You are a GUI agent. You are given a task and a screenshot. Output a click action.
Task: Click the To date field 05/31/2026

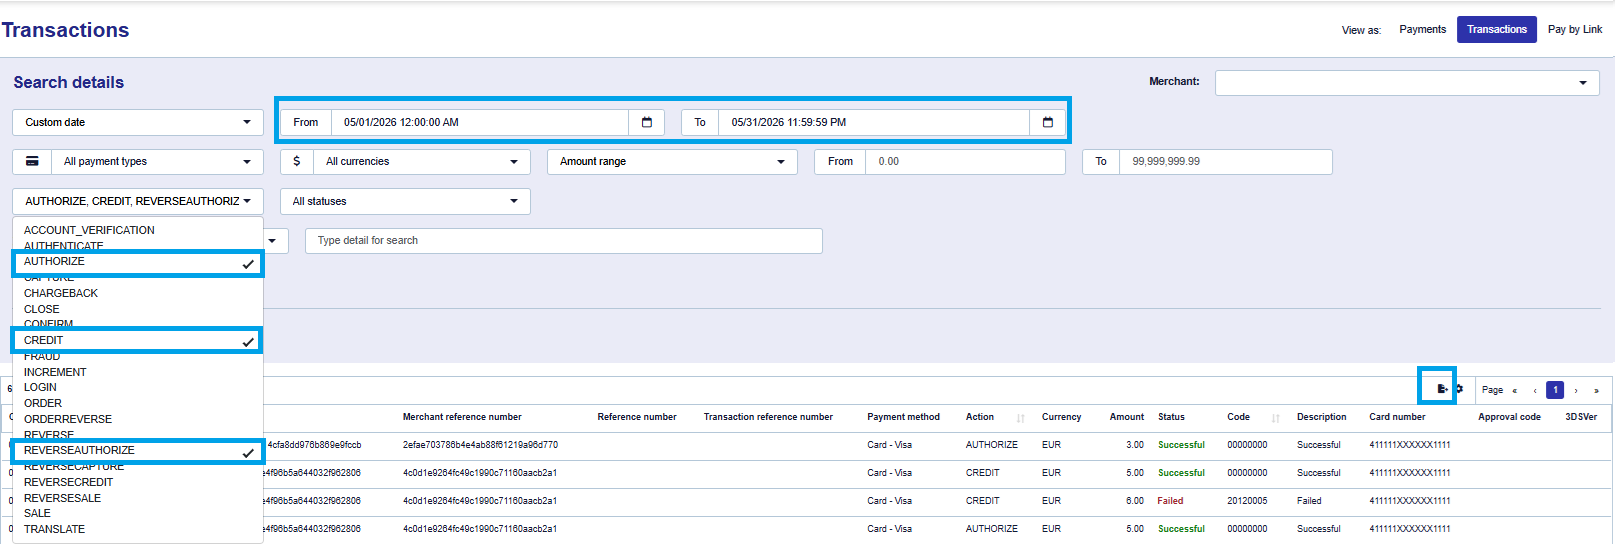pyautogui.click(x=874, y=122)
